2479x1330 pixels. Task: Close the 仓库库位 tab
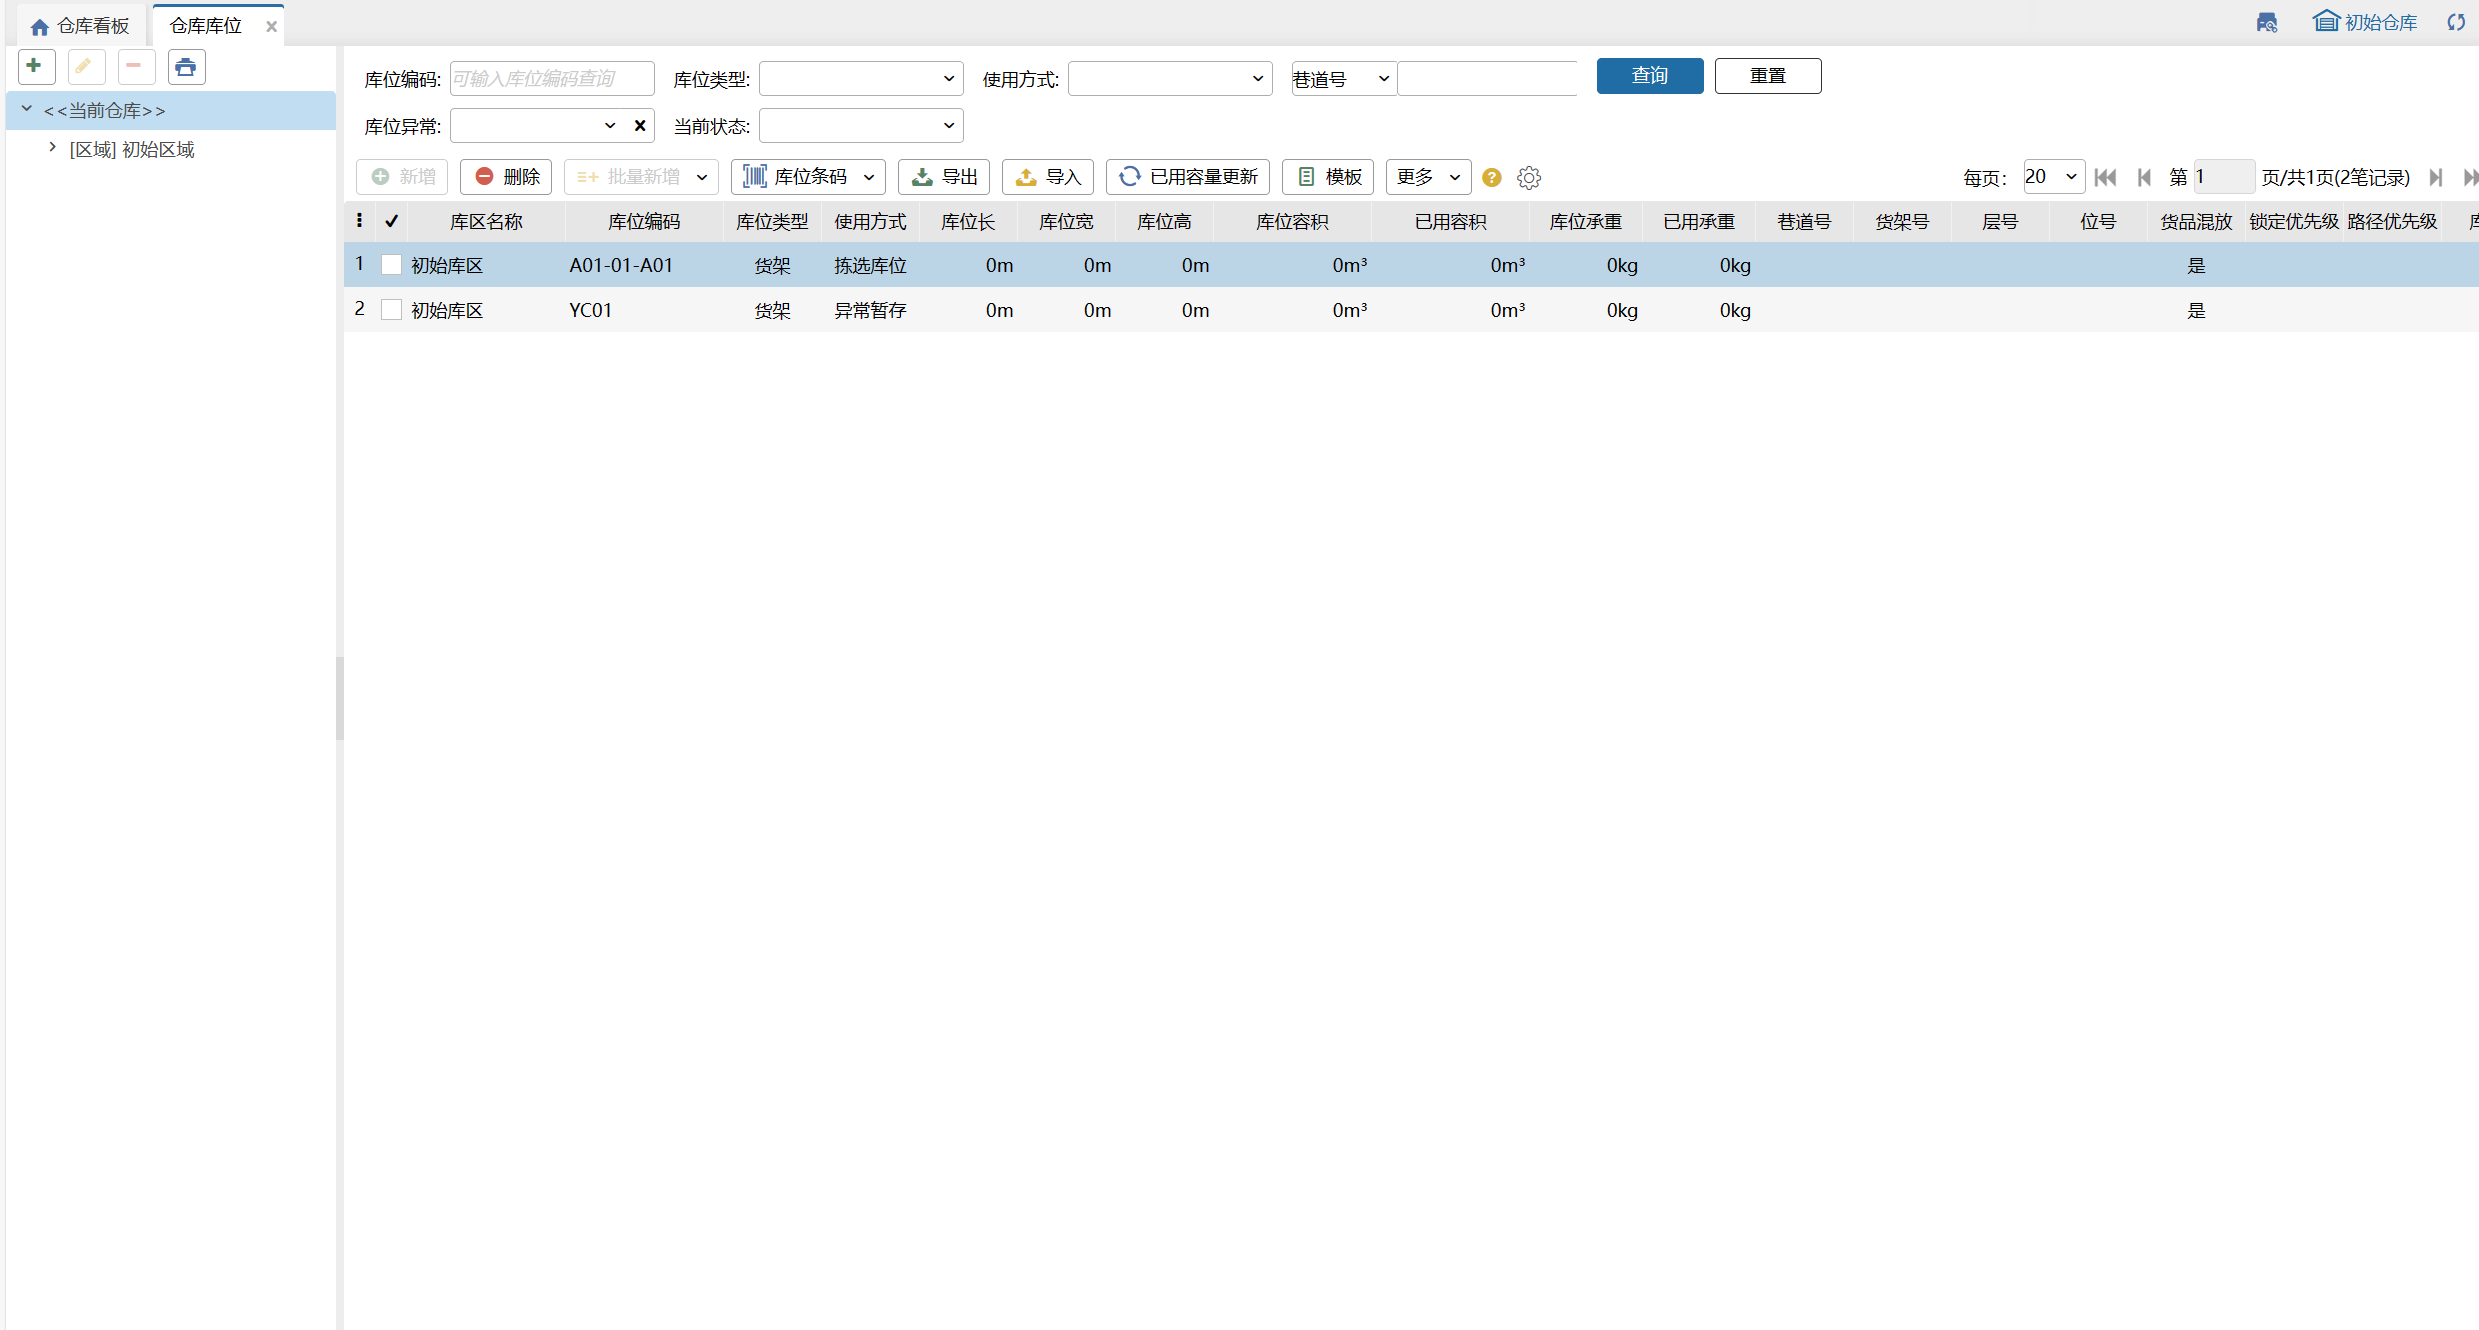[x=271, y=27]
